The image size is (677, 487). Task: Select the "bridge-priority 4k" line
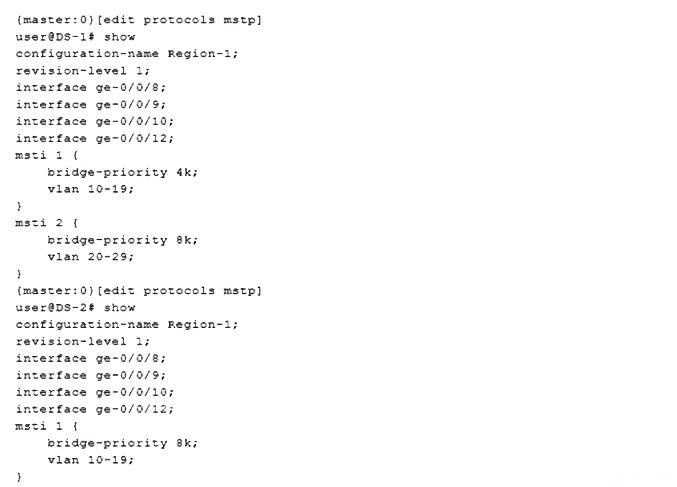[x=122, y=172]
